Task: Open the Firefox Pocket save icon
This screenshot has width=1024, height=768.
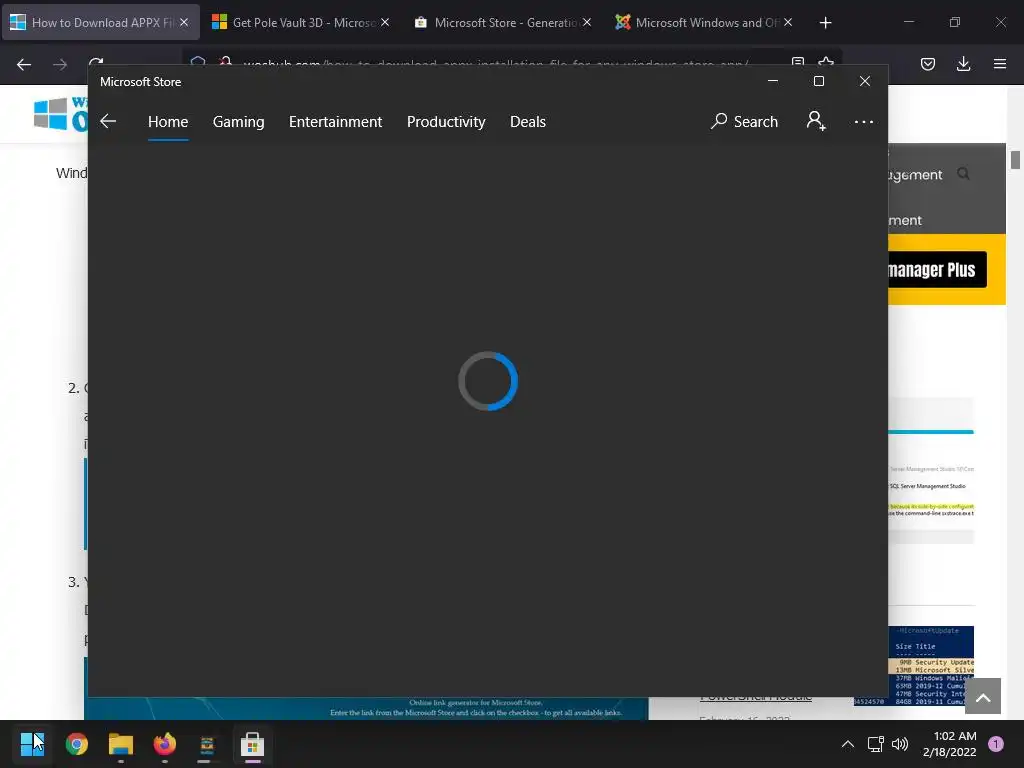Action: pyautogui.click(x=927, y=64)
